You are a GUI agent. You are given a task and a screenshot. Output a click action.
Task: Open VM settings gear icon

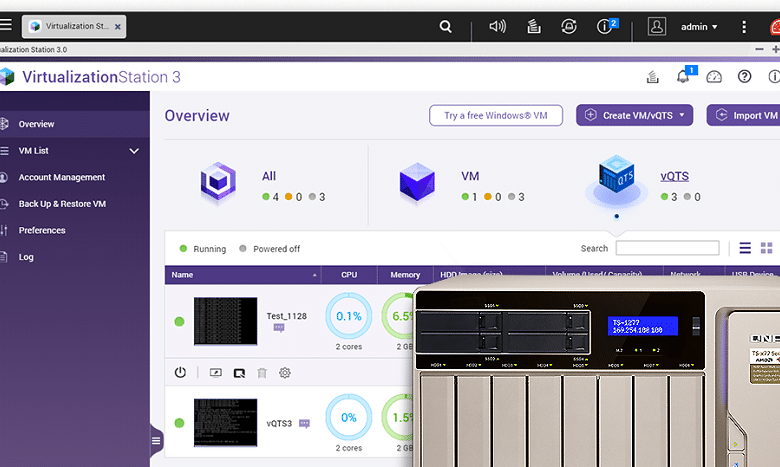285,373
